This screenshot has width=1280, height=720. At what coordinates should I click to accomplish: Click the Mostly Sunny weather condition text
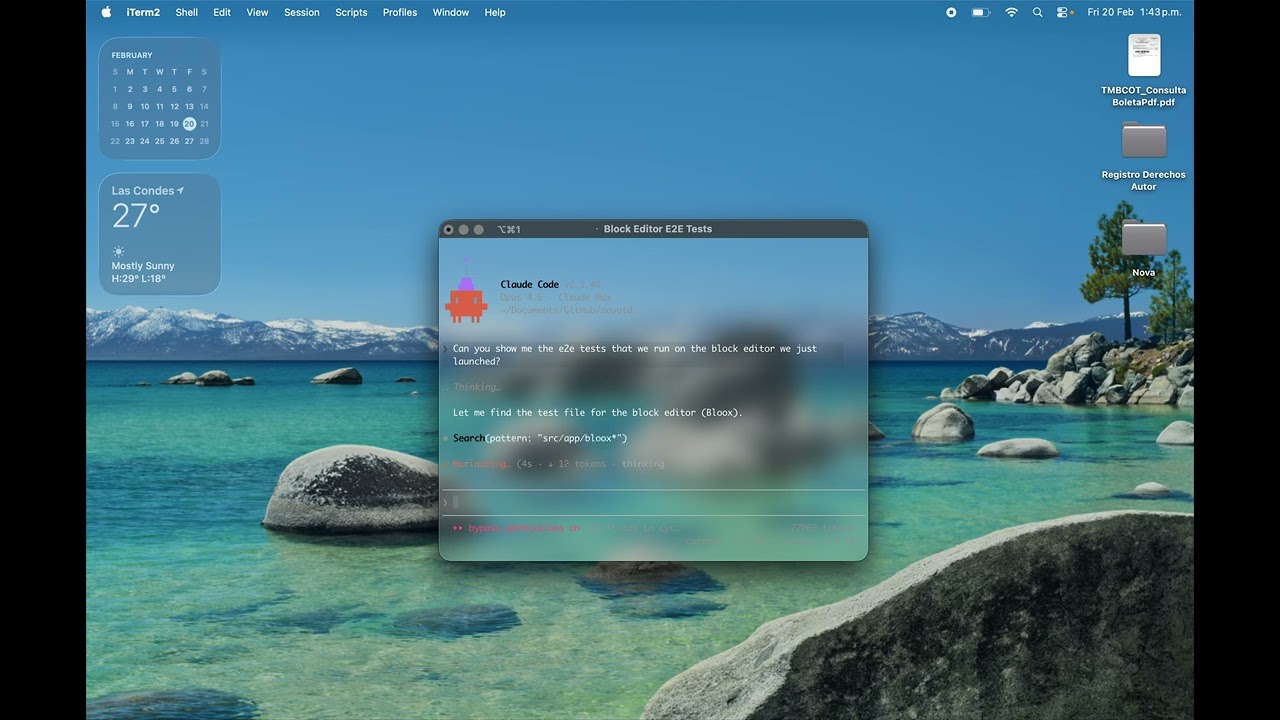(143, 266)
